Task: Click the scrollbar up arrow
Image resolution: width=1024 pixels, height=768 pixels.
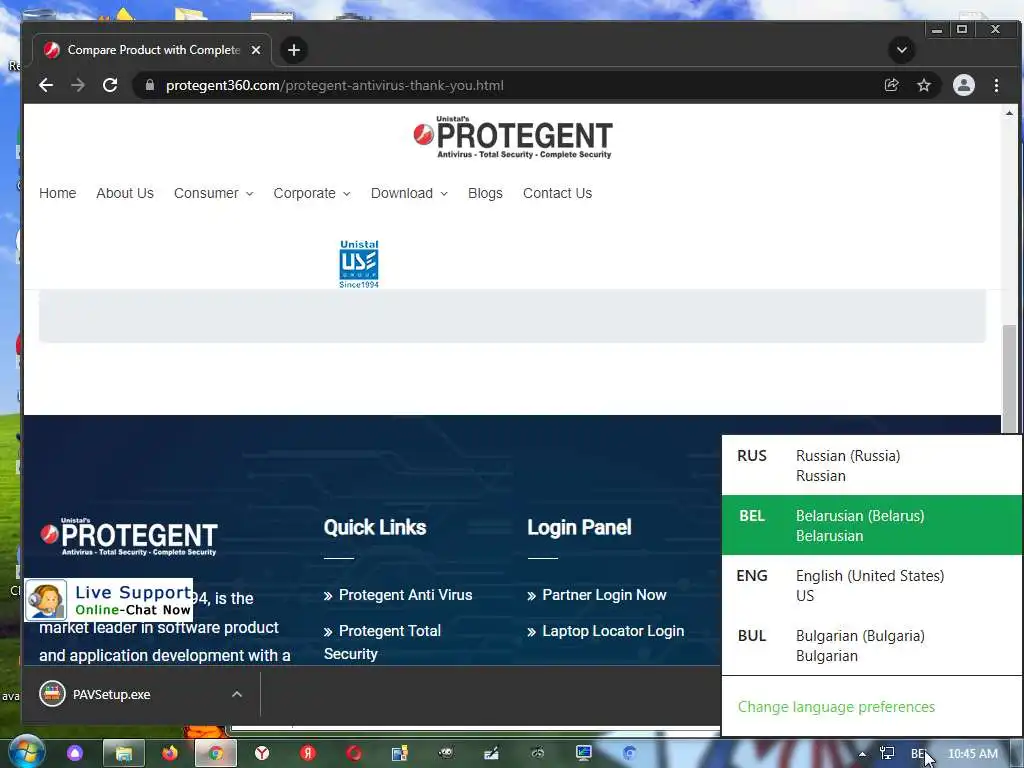Action: pos(1009,113)
